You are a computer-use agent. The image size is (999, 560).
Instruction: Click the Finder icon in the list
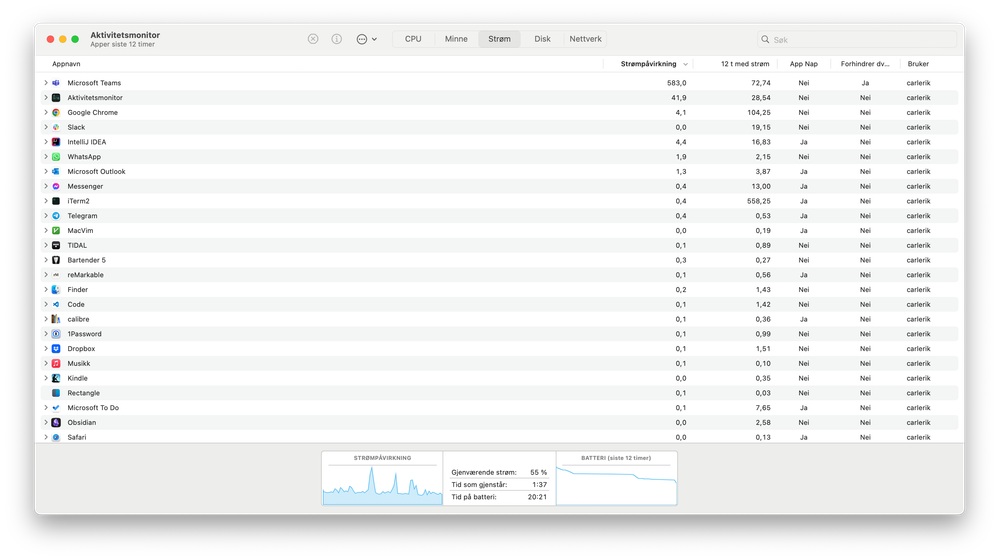[x=56, y=289]
